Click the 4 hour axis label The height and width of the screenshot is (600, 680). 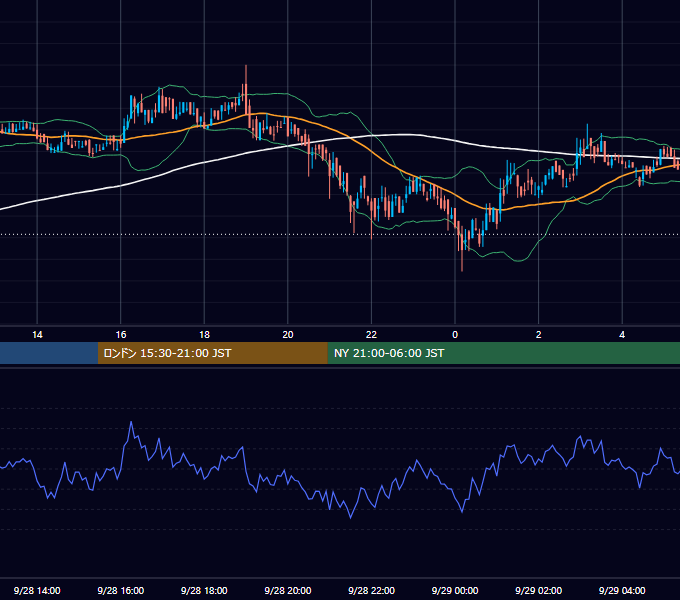(x=622, y=335)
